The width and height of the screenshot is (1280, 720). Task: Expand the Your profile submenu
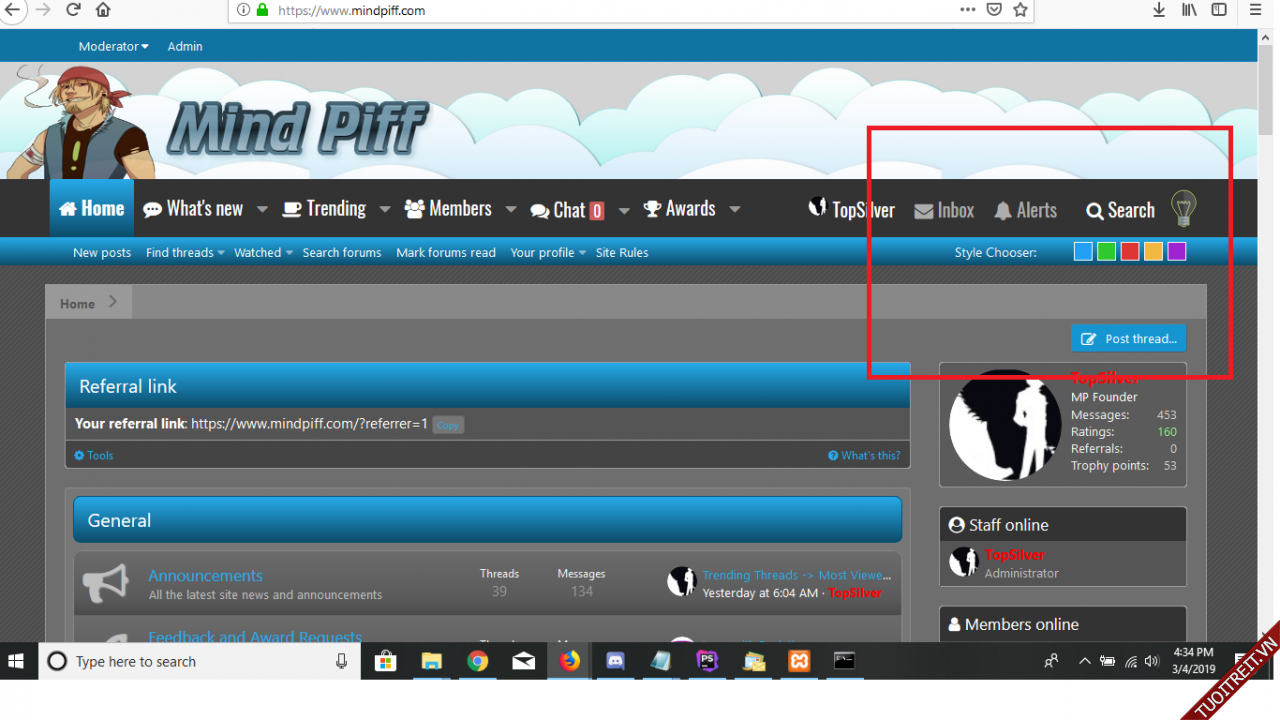coord(548,253)
